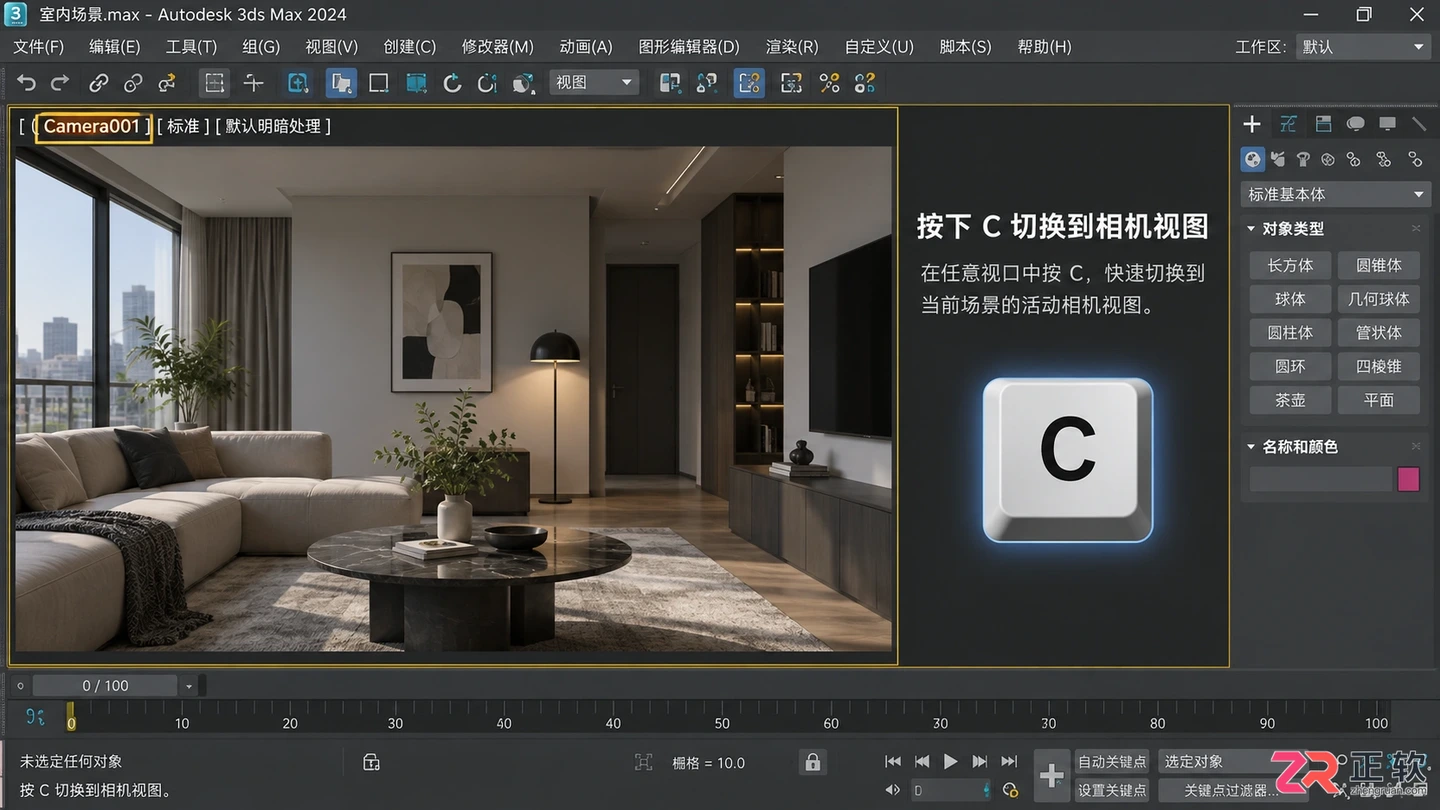Image resolution: width=1440 pixels, height=810 pixels.
Task: Open the 默认明暗处理 shading menu
Action: click(273, 126)
